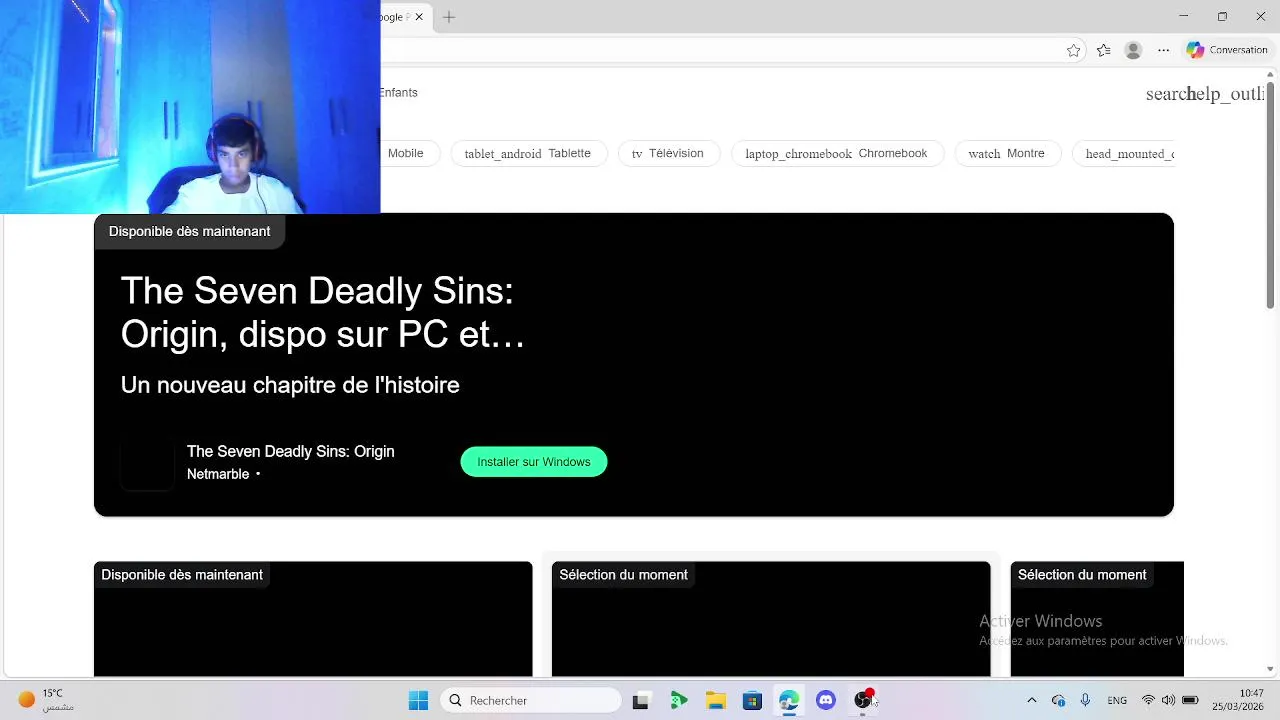This screenshot has width=1280, height=720.
Task: Click 'Un nouveau chapitre de l'histoire' subtitle
Action: (290, 385)
